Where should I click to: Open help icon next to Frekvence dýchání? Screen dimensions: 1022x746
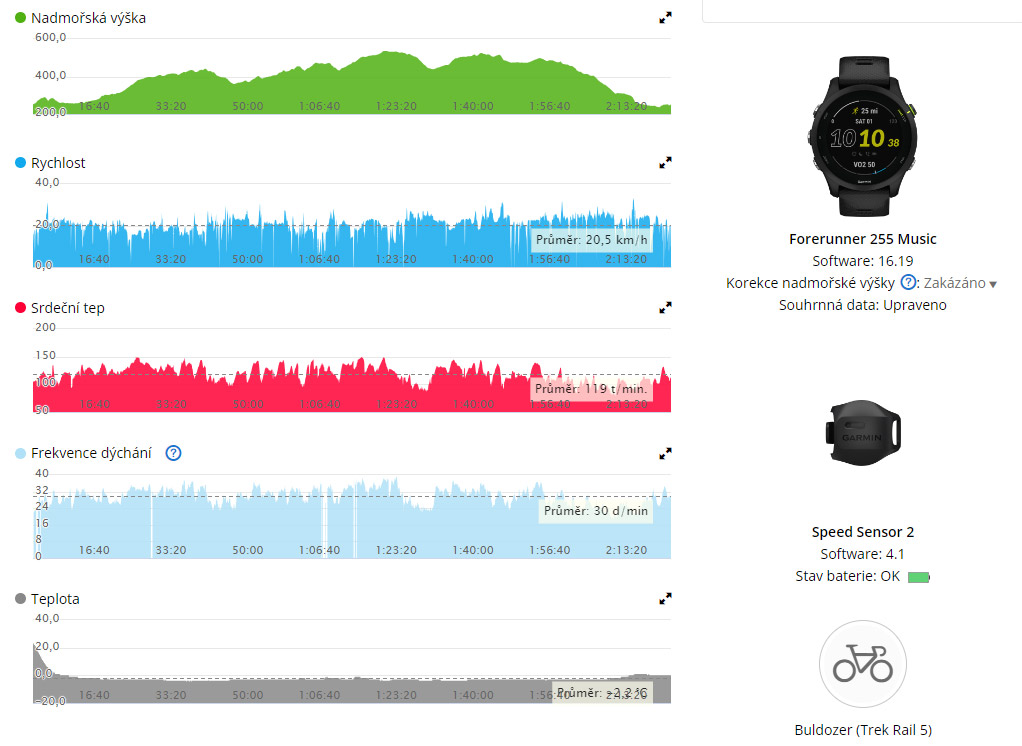173,453
